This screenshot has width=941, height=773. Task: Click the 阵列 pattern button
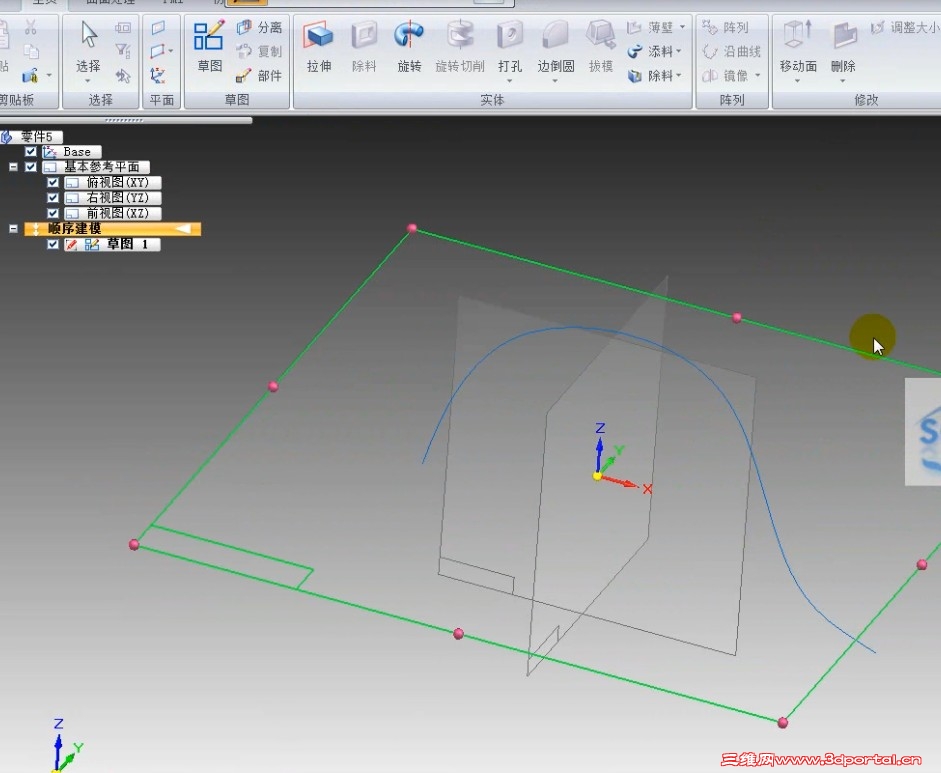point(726,27)
